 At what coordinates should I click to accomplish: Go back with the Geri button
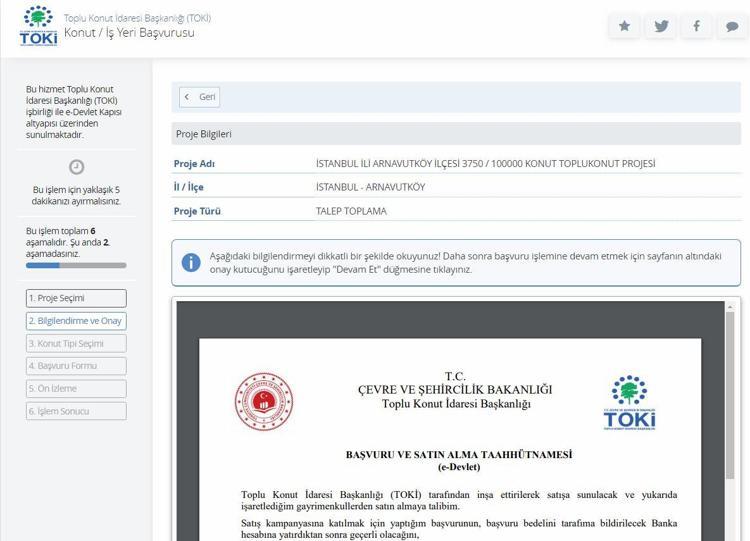coord(200,97)
